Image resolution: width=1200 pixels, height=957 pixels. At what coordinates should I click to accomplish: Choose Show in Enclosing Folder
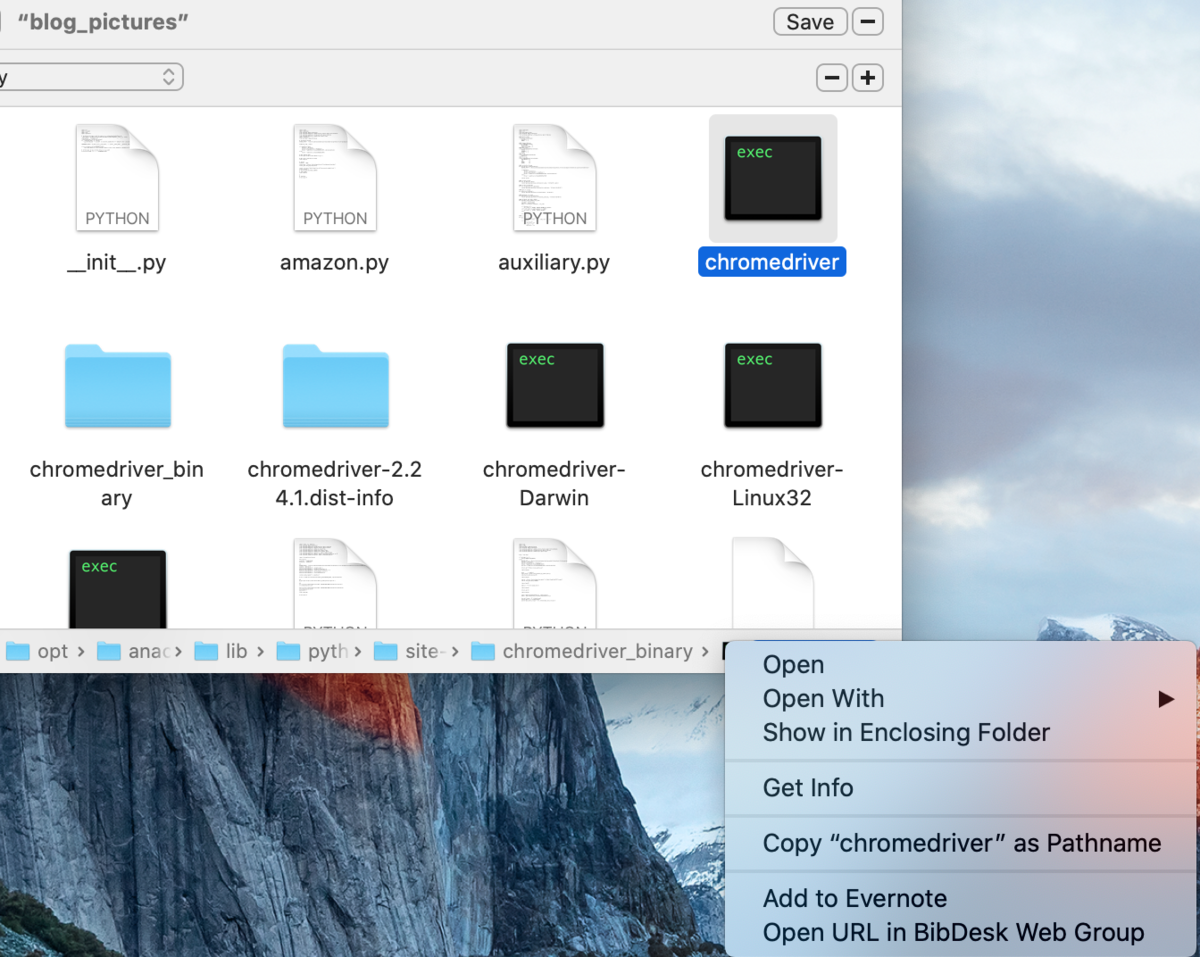906,733
